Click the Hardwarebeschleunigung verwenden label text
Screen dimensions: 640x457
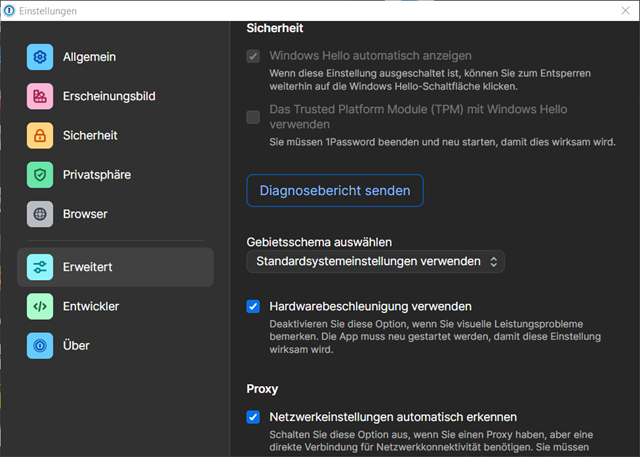point(370,306)
